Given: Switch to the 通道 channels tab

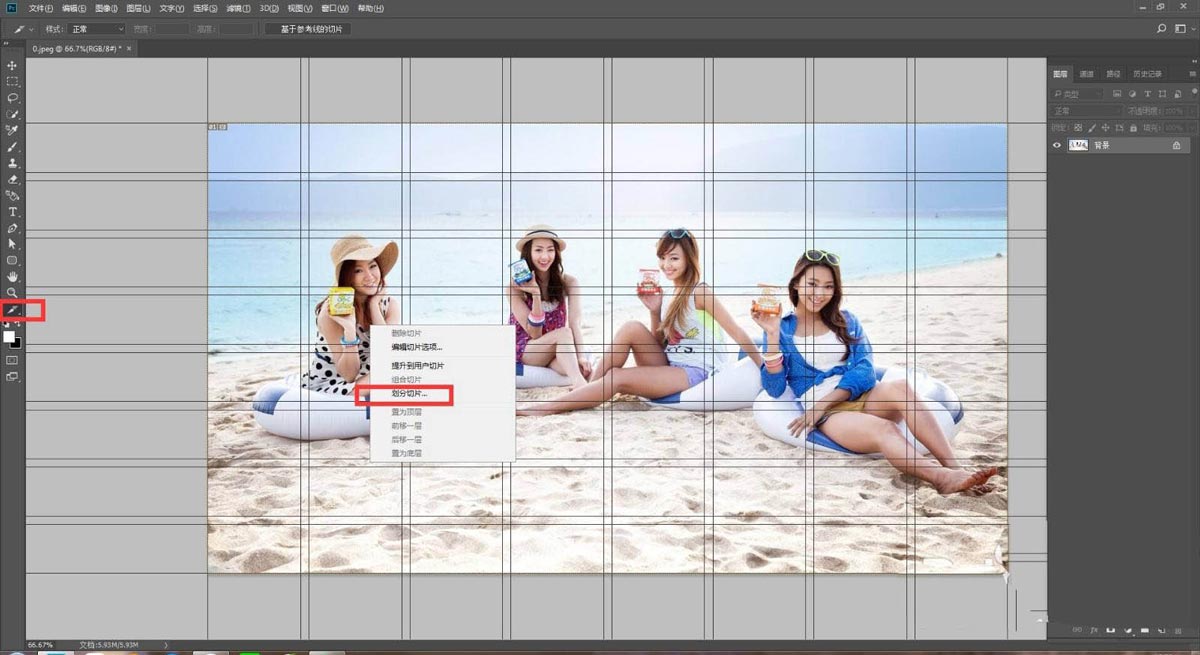Looking at the screenshot, I should [1086, 73].
